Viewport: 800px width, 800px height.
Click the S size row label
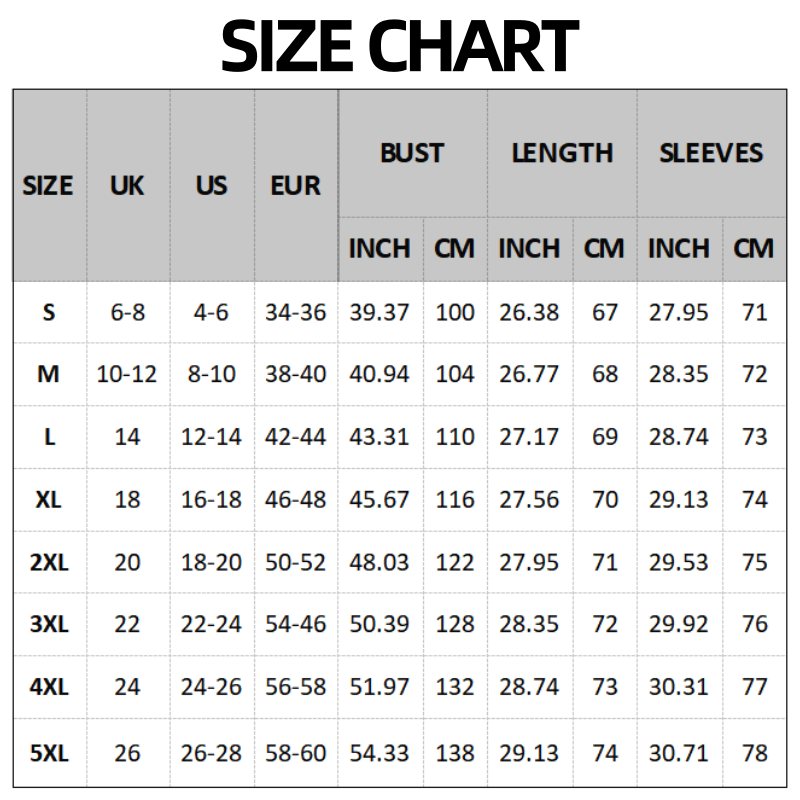[48, 312]
